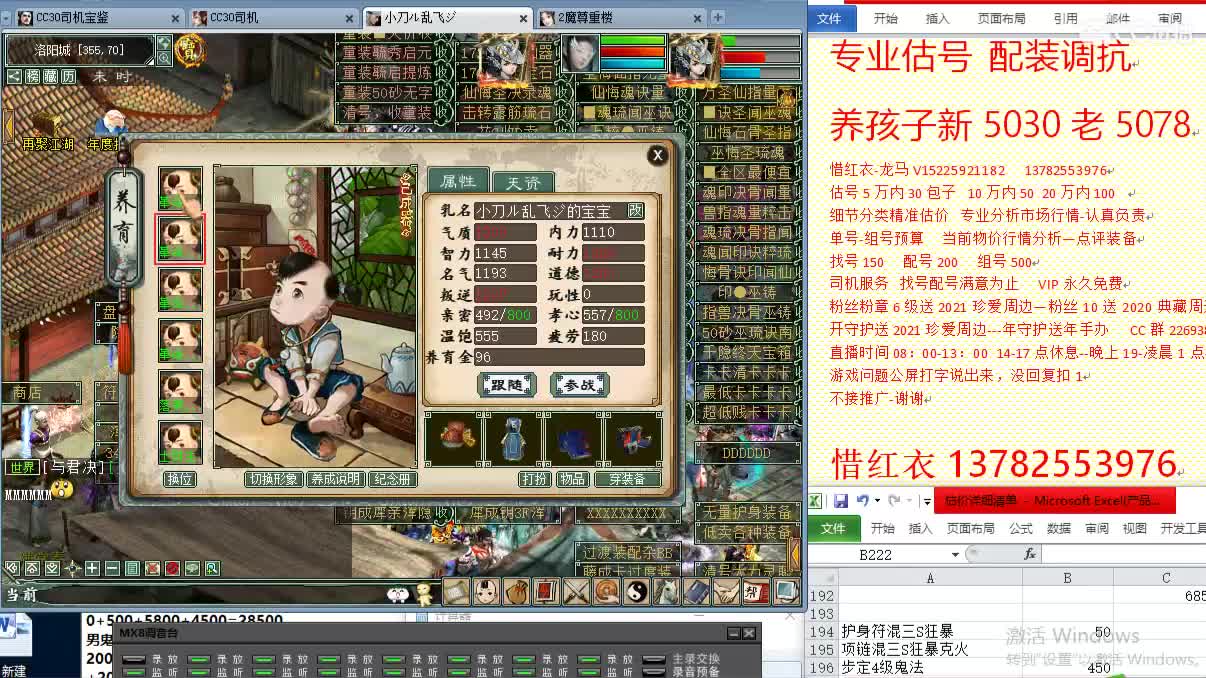Select Excel row 195 header

click(822, 650)
